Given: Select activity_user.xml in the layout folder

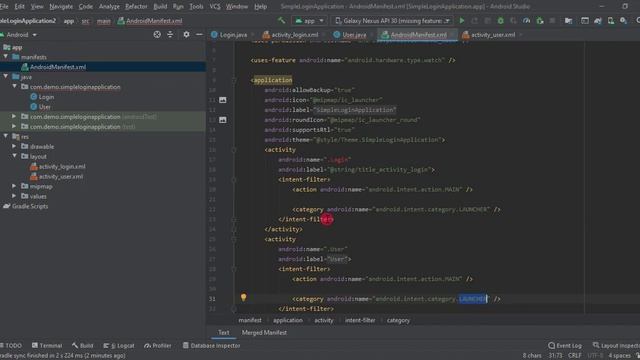Looking at the screenshot, I should 60,176.
